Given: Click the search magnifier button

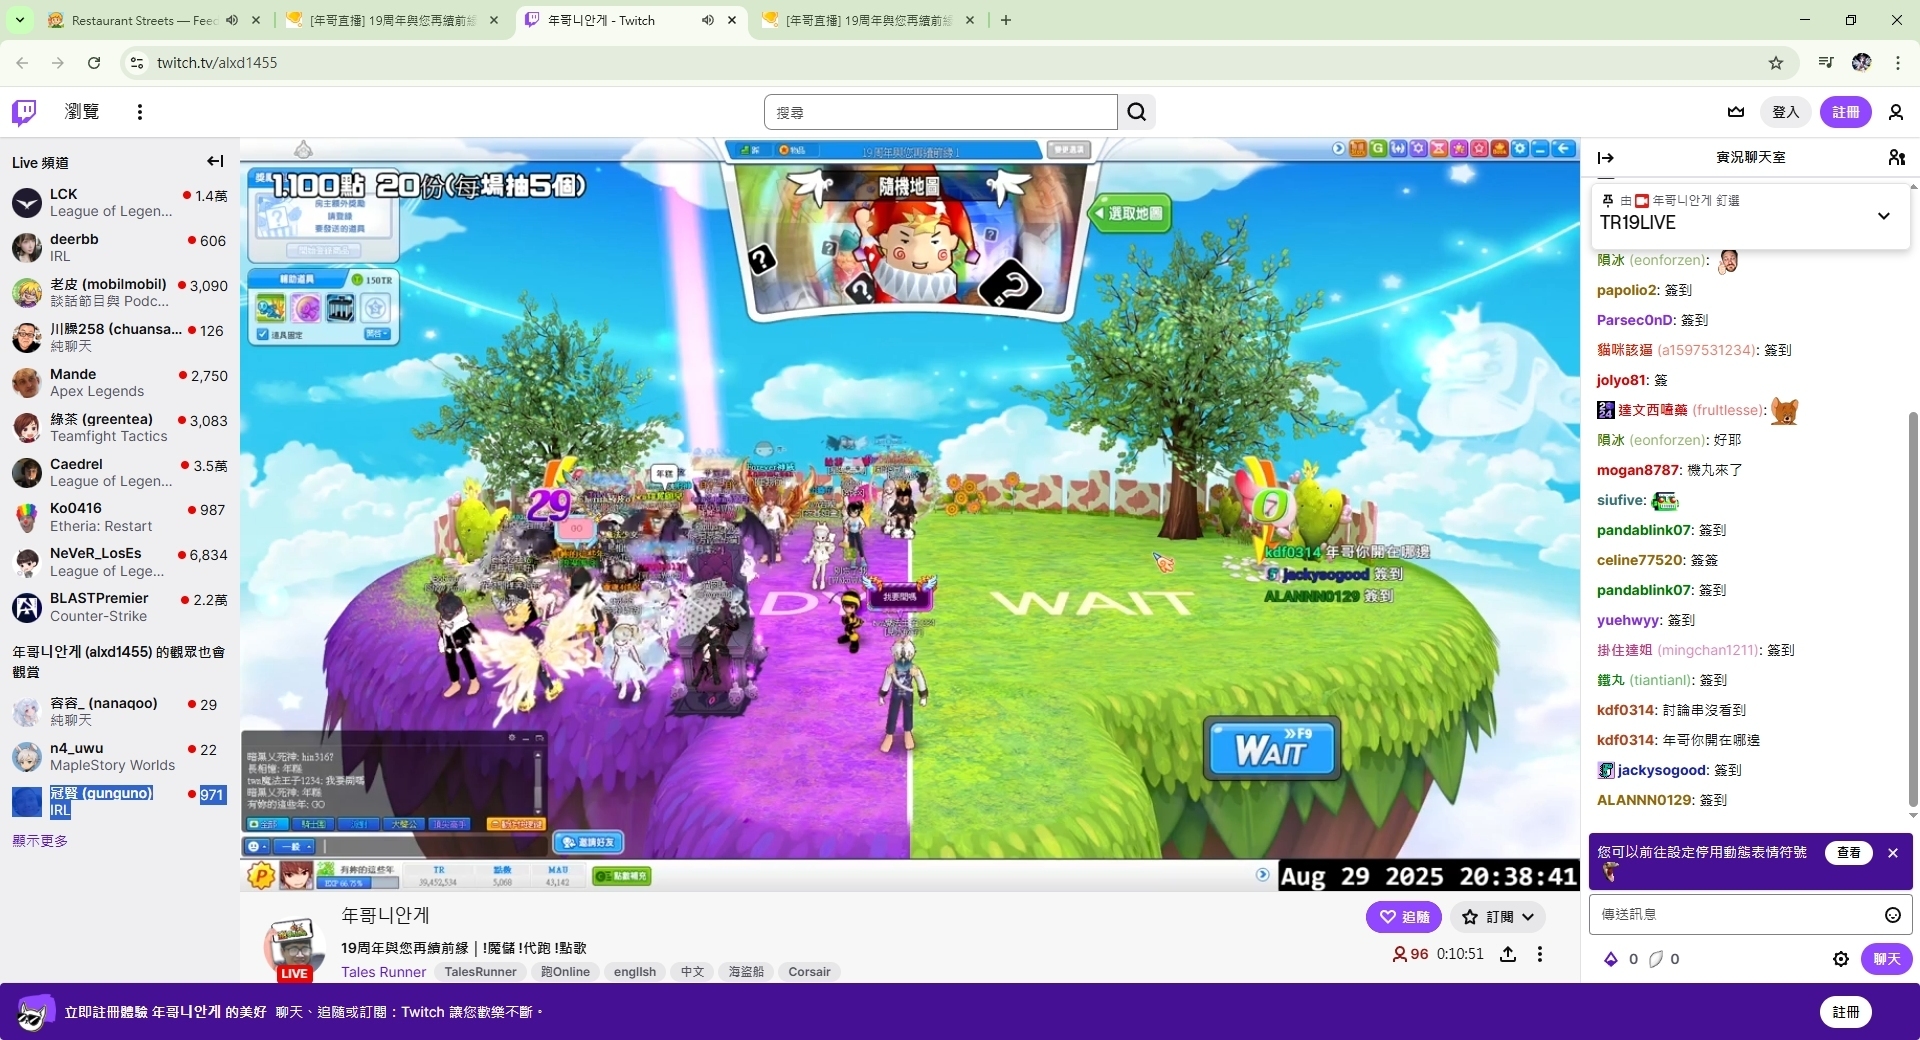Looking at the screenshot, I should click(1136, 112).
